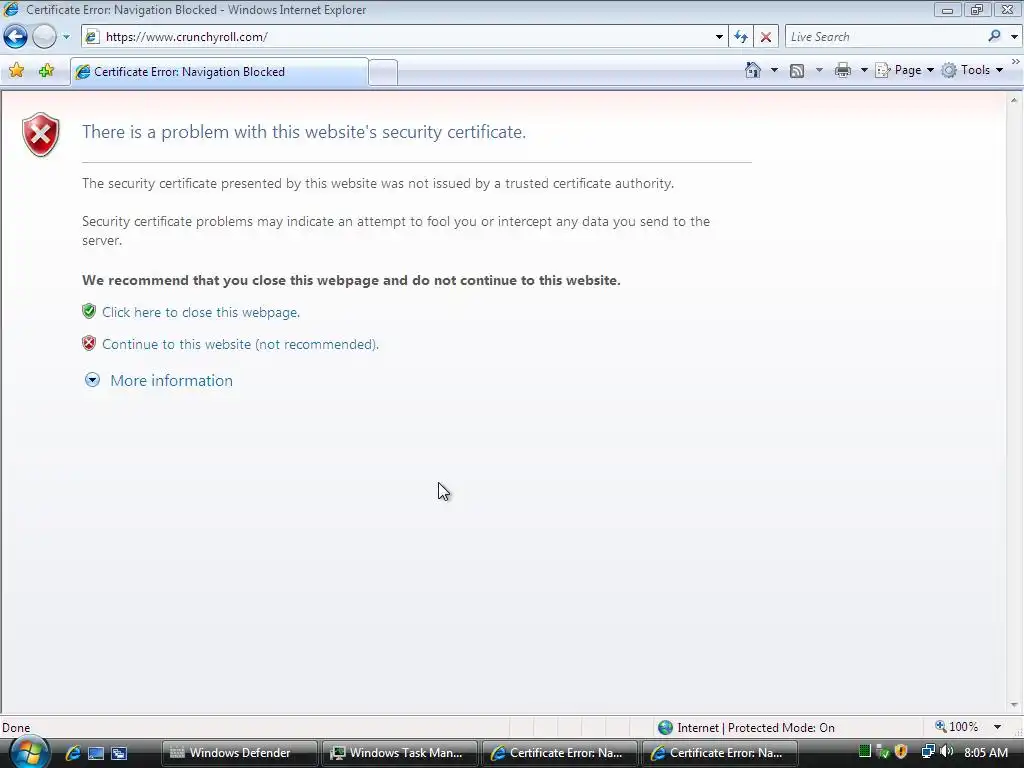The image size is (1024, 768).
Task: Select the Certificate Error: Navigation Blocked tab
Action: click(x=219, y=72)
